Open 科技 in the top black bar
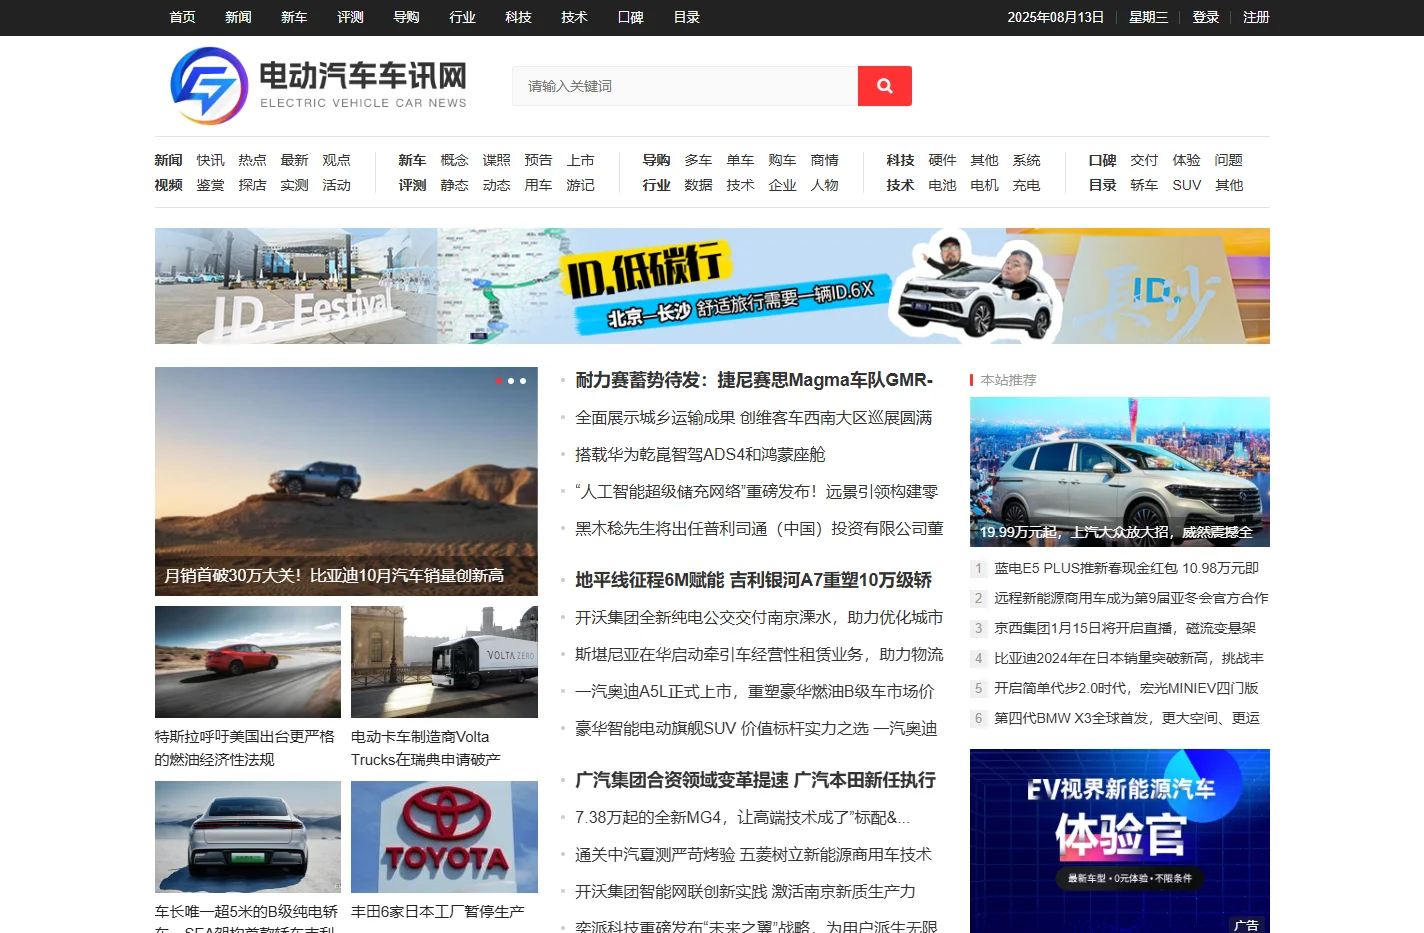The width and height of the screenshot is (1424, 933). pyautogui.click(x=518, y=17)
